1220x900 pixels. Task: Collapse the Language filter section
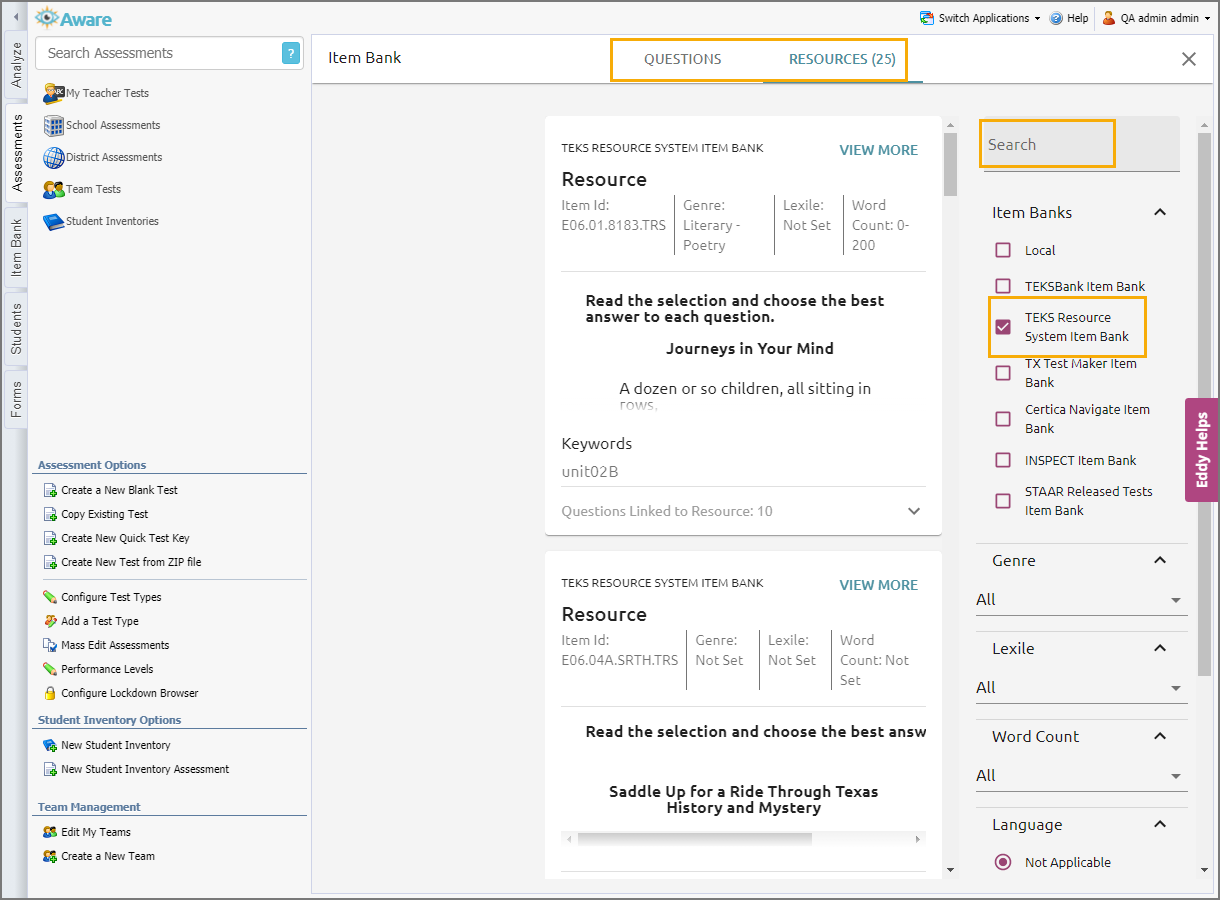pos(1160,824)
